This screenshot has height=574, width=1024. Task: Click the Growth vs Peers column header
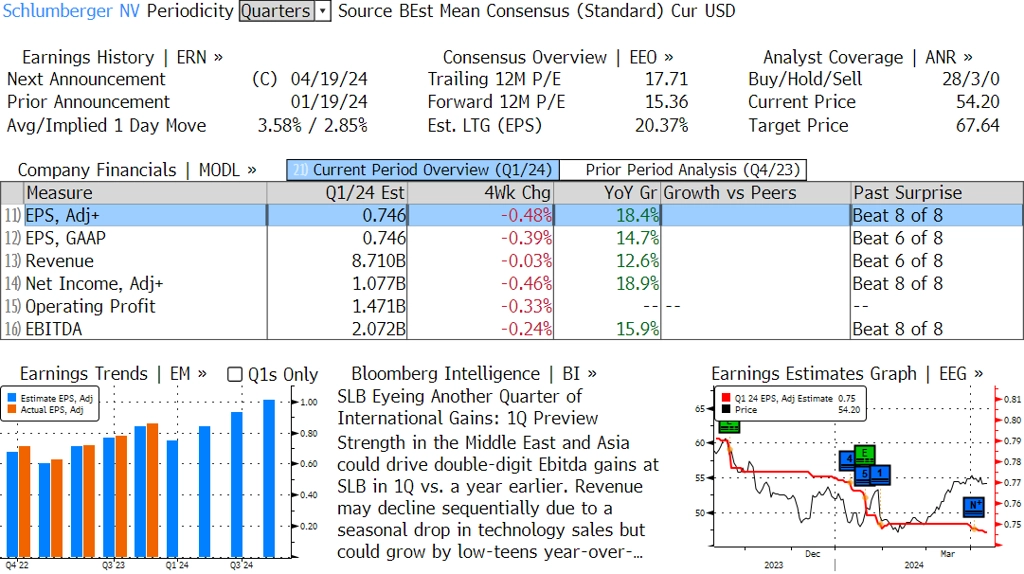point(756,193)
